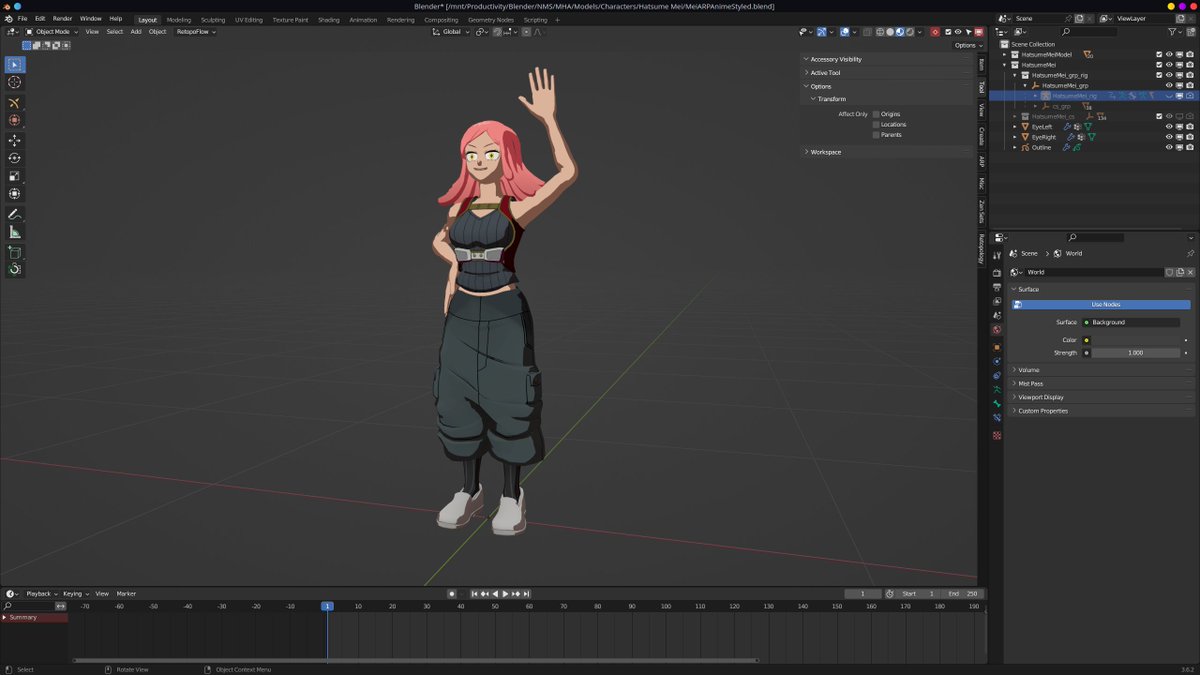Enable Affect Only Locations checkbox
The image size is (1200, 675).
click(876, 124)
